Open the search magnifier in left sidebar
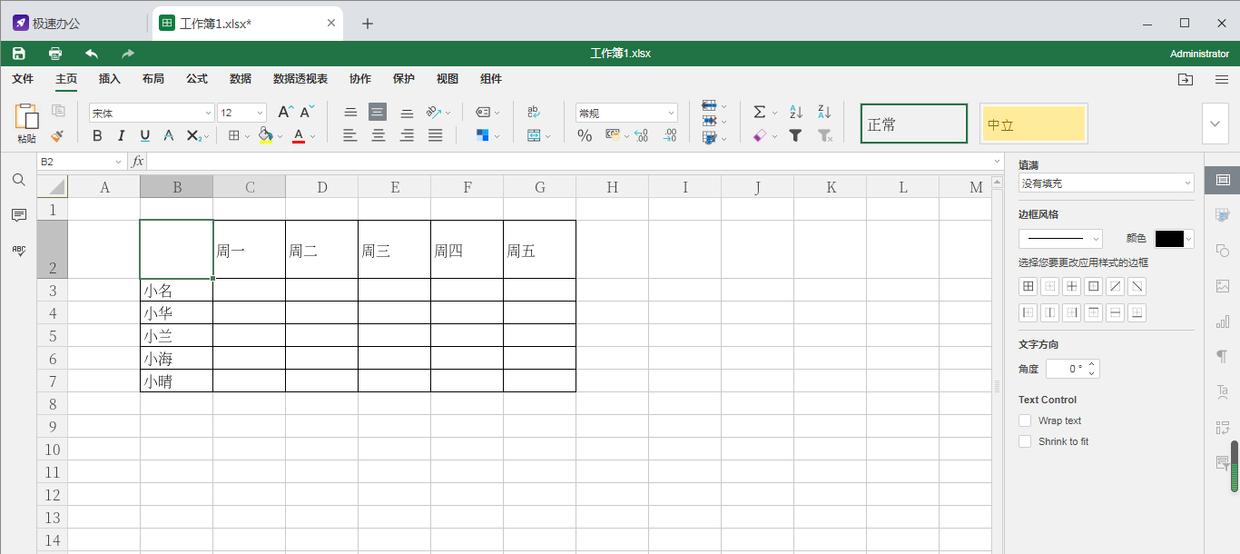Image resolution: width=1240 pixels, height=554 pixels. pyautogui.click(x=18, y=180)
